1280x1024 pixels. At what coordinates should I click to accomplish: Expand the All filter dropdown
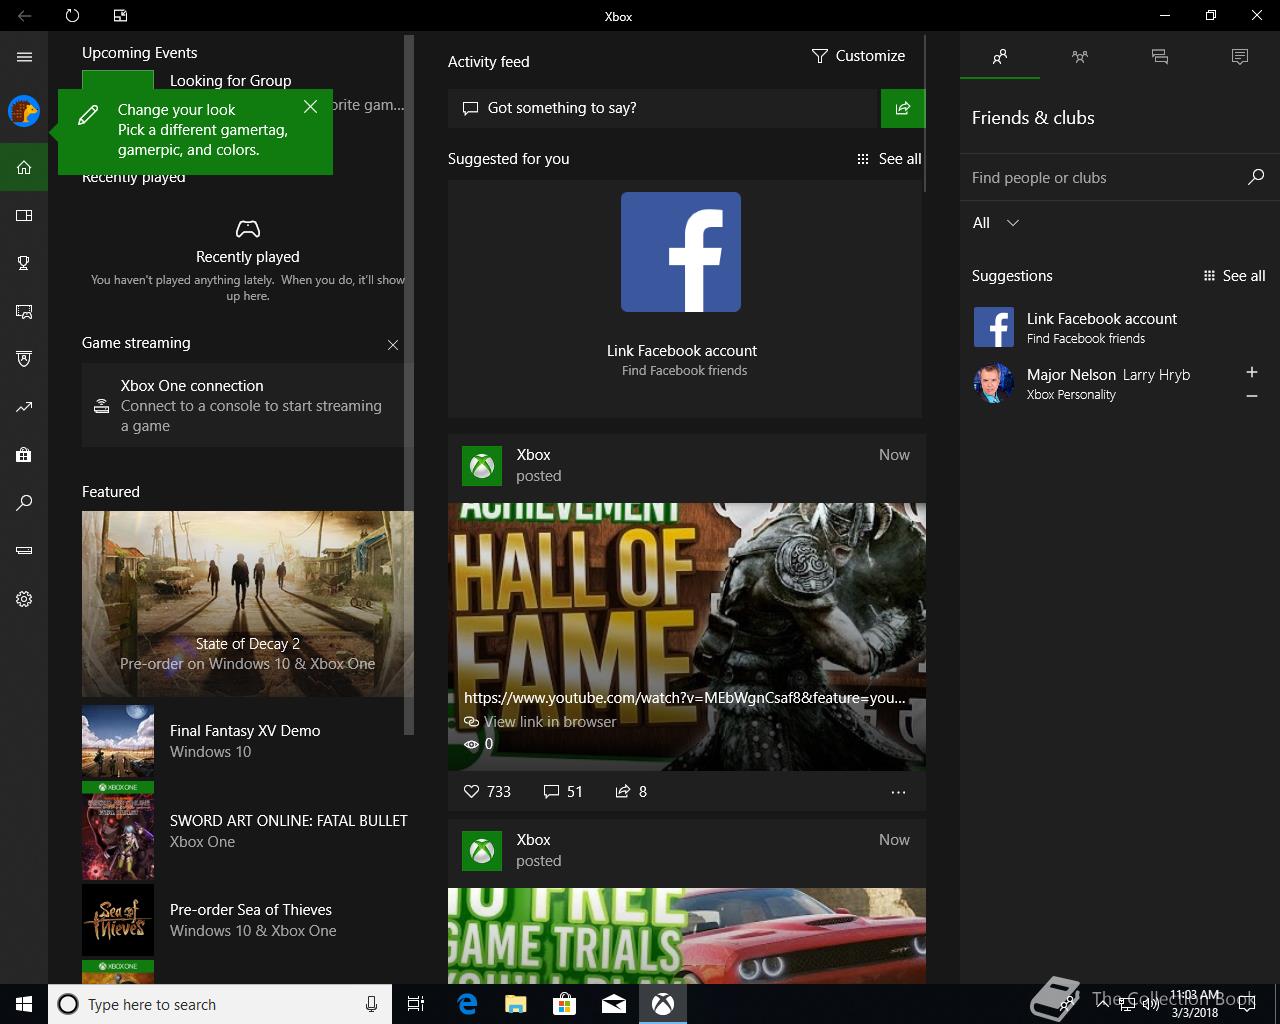pos(996,223)
